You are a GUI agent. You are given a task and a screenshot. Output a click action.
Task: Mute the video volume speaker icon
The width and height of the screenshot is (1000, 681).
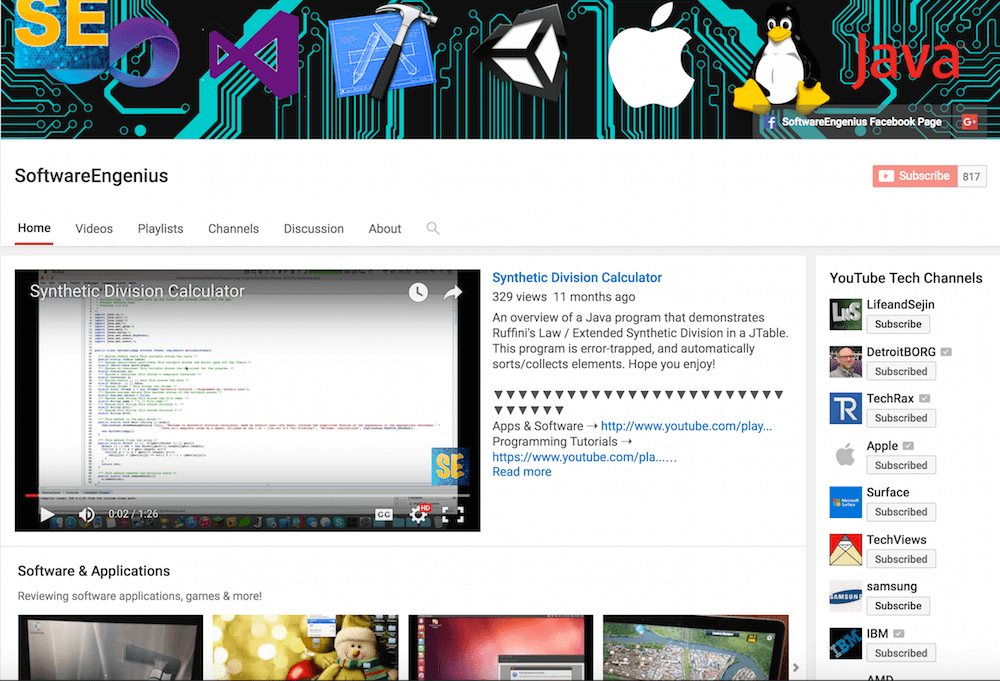pyautogui.click(x=87, y=514)
